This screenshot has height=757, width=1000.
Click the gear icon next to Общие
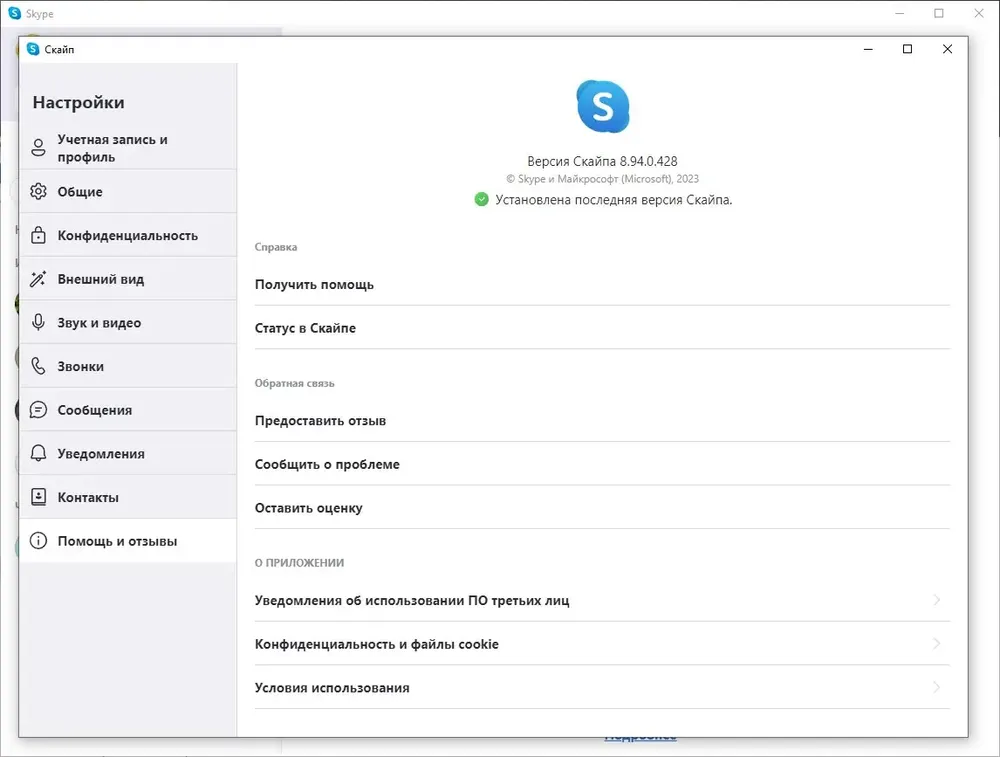click(38, 191)
